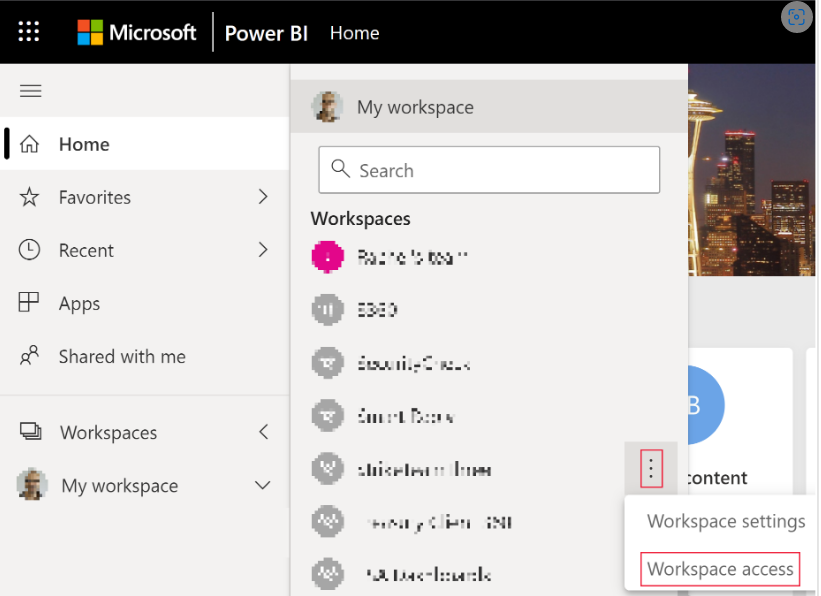This screenshot has height=596, width=821.
Task: Choose Workspace access from context menu
Action: click(x=720, y=569)
